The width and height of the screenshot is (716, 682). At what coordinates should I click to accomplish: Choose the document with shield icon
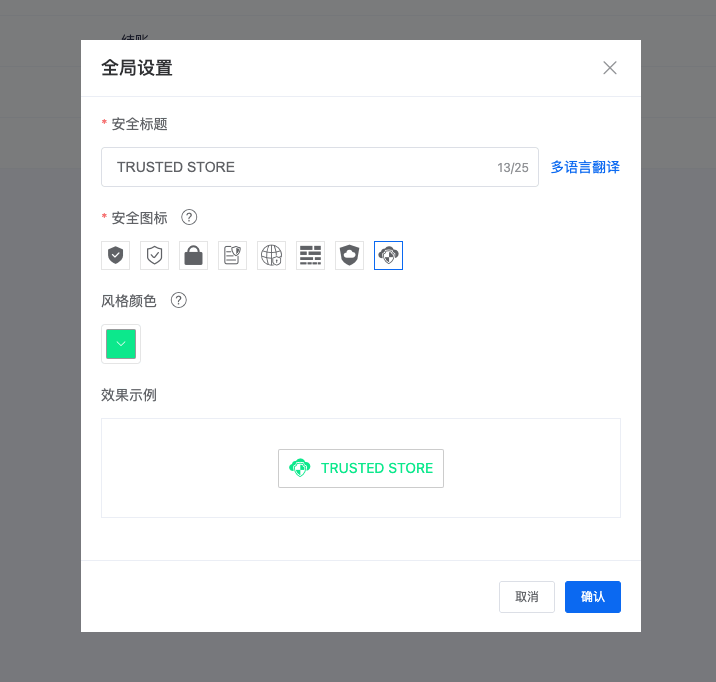232,256
